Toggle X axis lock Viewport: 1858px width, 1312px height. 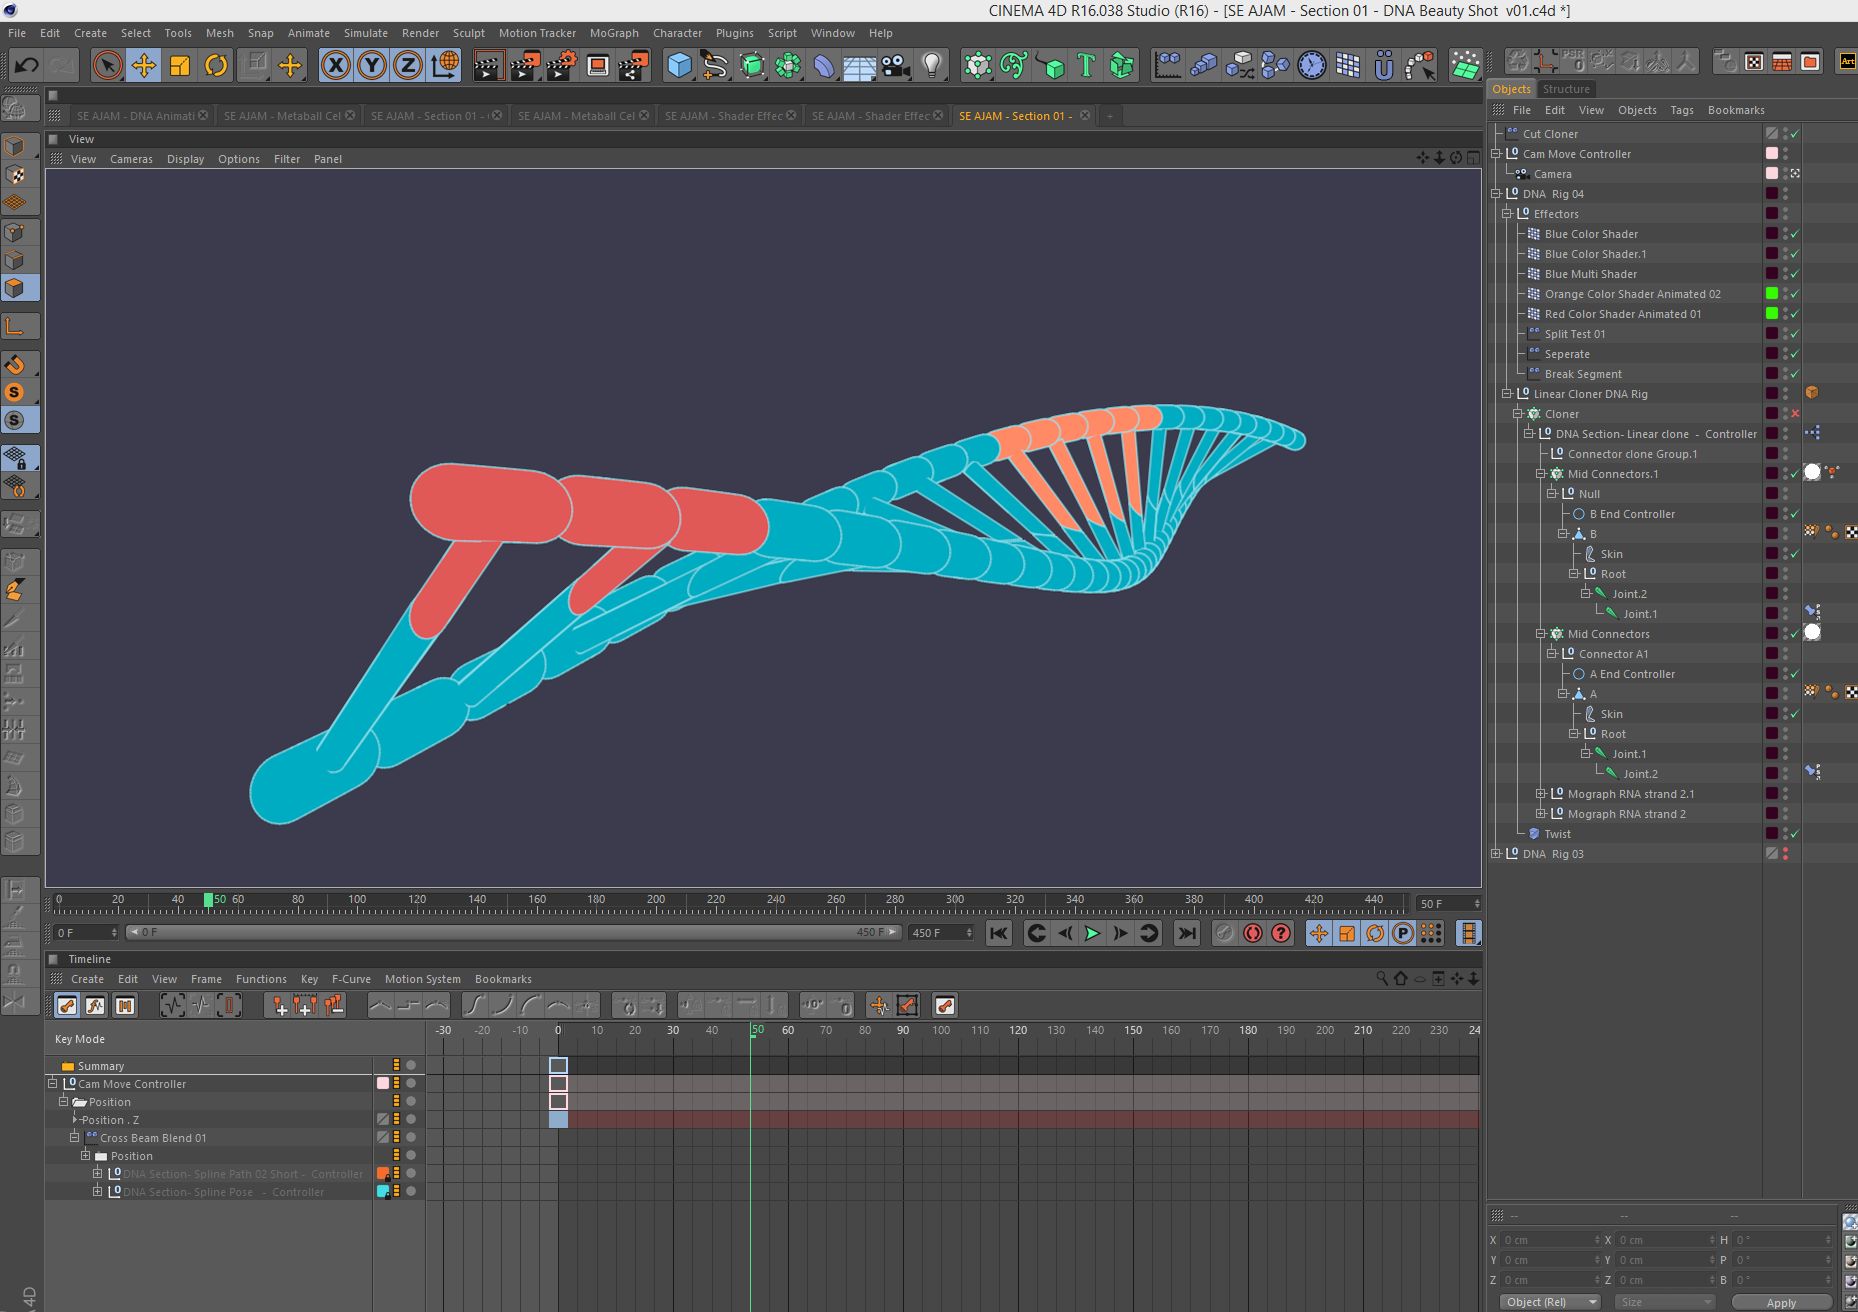(x=336, y=66)
